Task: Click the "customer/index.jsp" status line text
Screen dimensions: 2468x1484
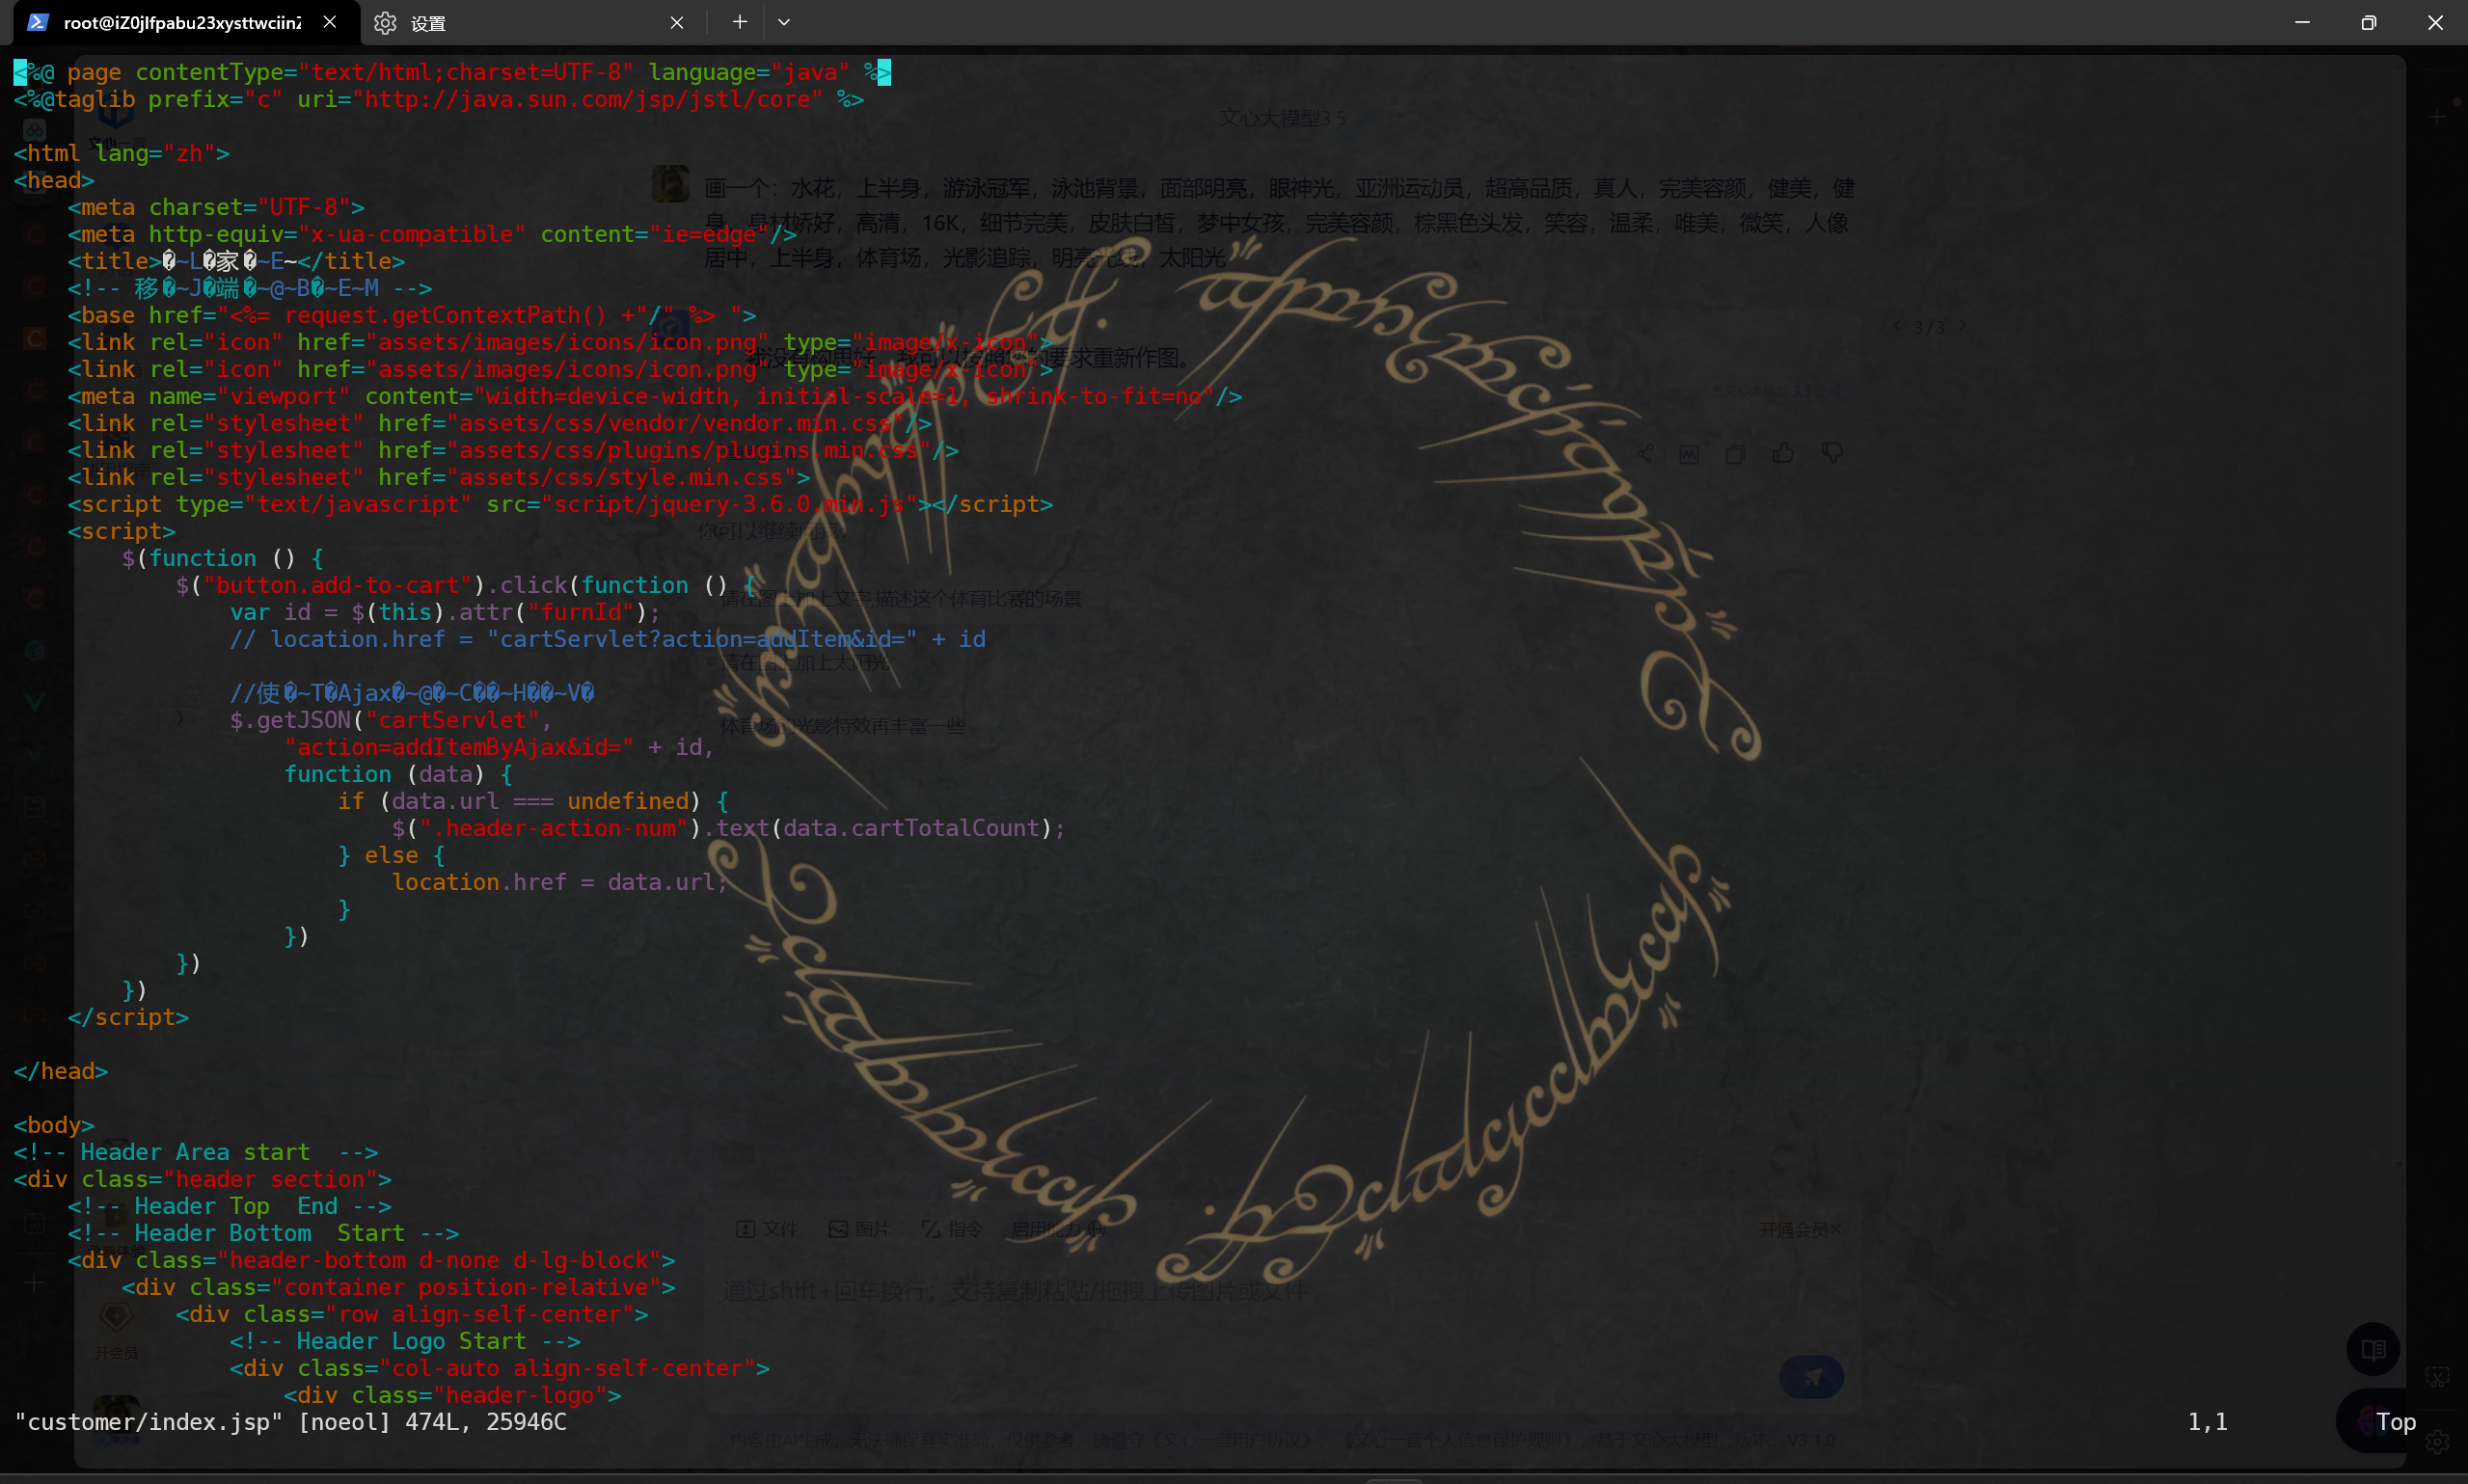Action: (149, 1421)
